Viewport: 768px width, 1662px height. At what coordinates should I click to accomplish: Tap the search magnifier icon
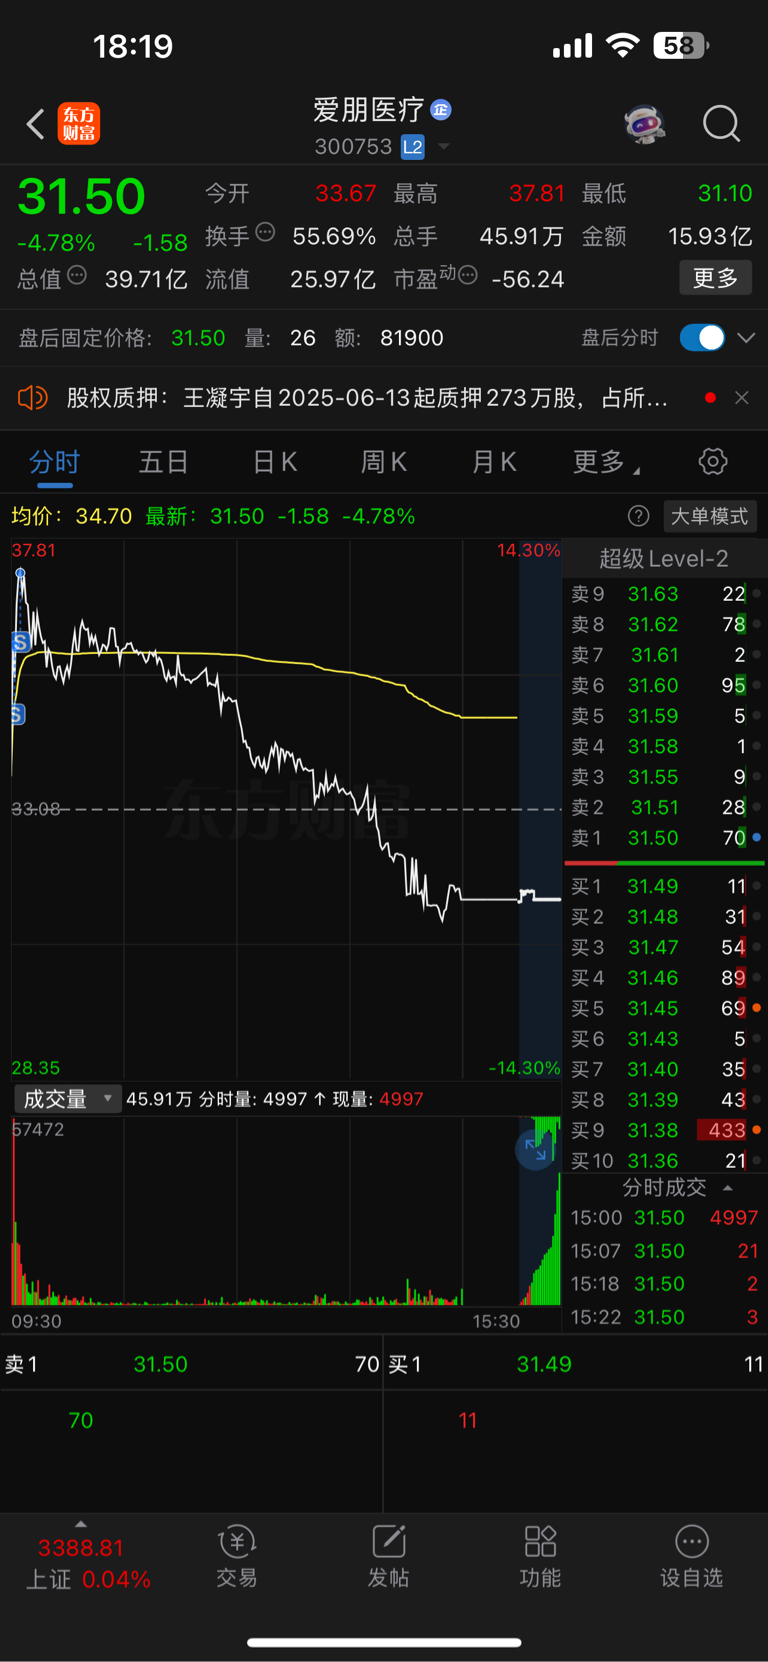tap(721, 124)
